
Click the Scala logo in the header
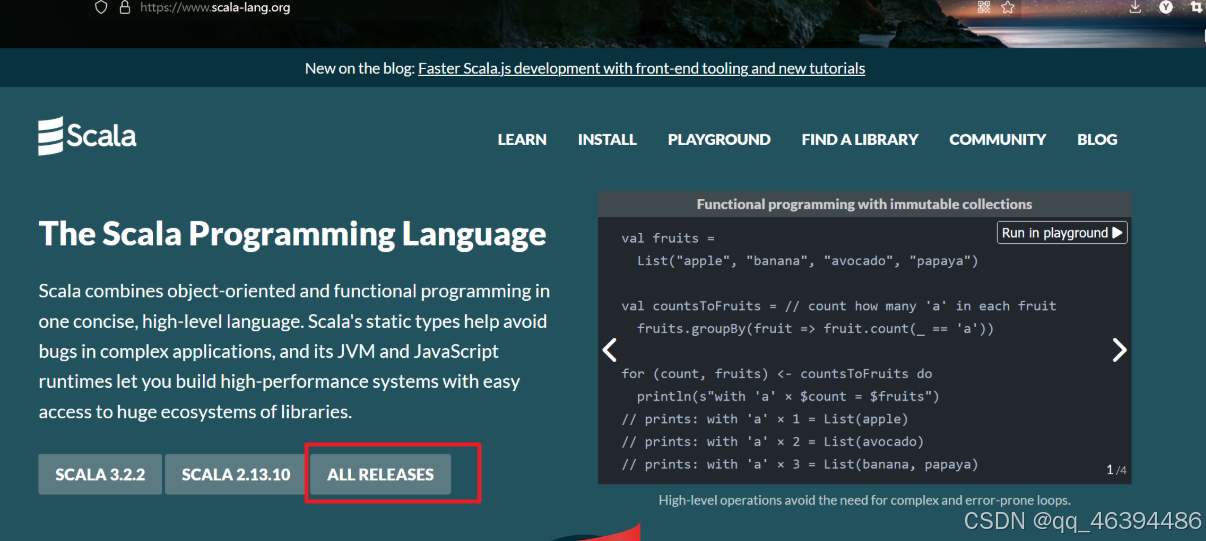coord(87,137)
